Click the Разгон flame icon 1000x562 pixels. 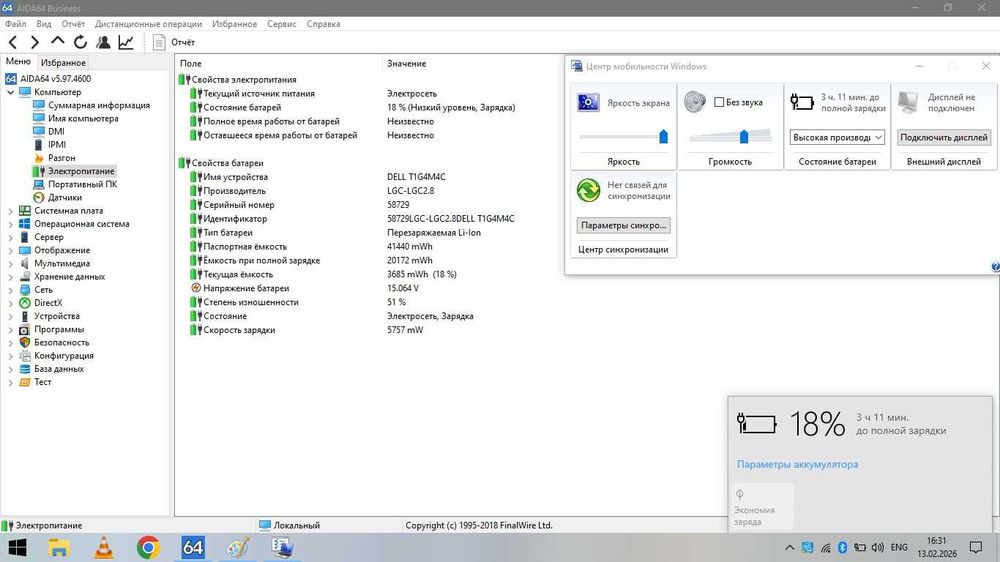tap(39, 158)
